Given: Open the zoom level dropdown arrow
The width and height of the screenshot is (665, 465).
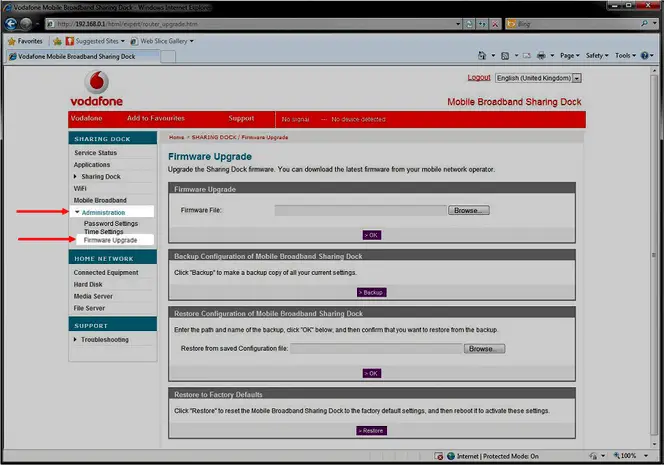Looking at the screenshot, I should coord(646,456).
